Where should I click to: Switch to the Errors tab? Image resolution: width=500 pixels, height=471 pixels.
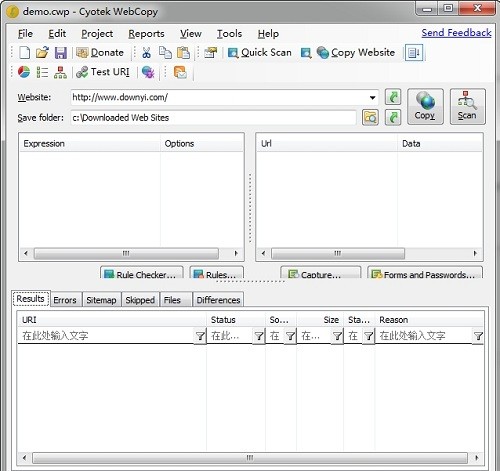coord(65,300)
